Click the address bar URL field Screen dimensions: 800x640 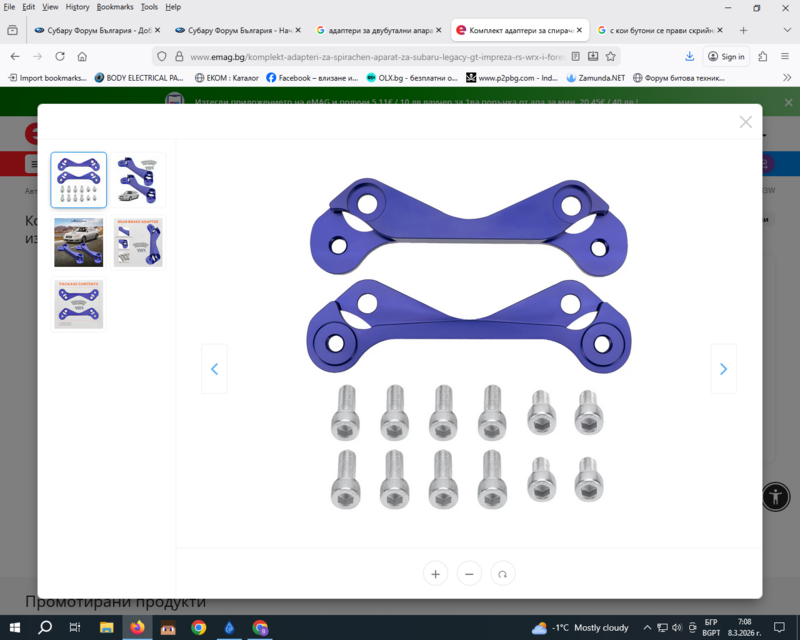click(x=378, y=57)
